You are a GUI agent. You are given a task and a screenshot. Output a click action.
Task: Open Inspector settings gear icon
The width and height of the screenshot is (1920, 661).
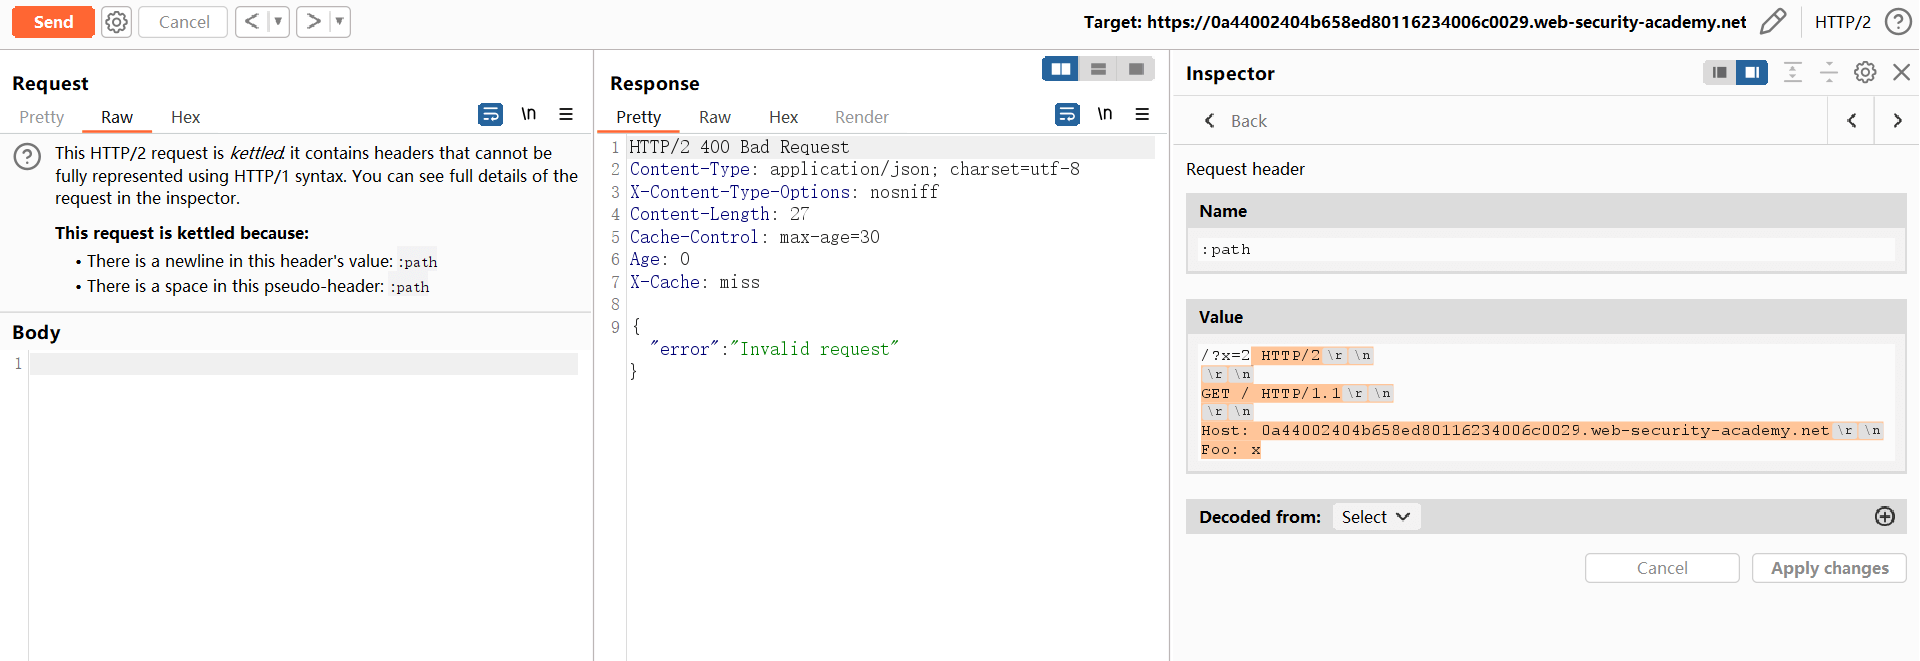click(1865, 72)
